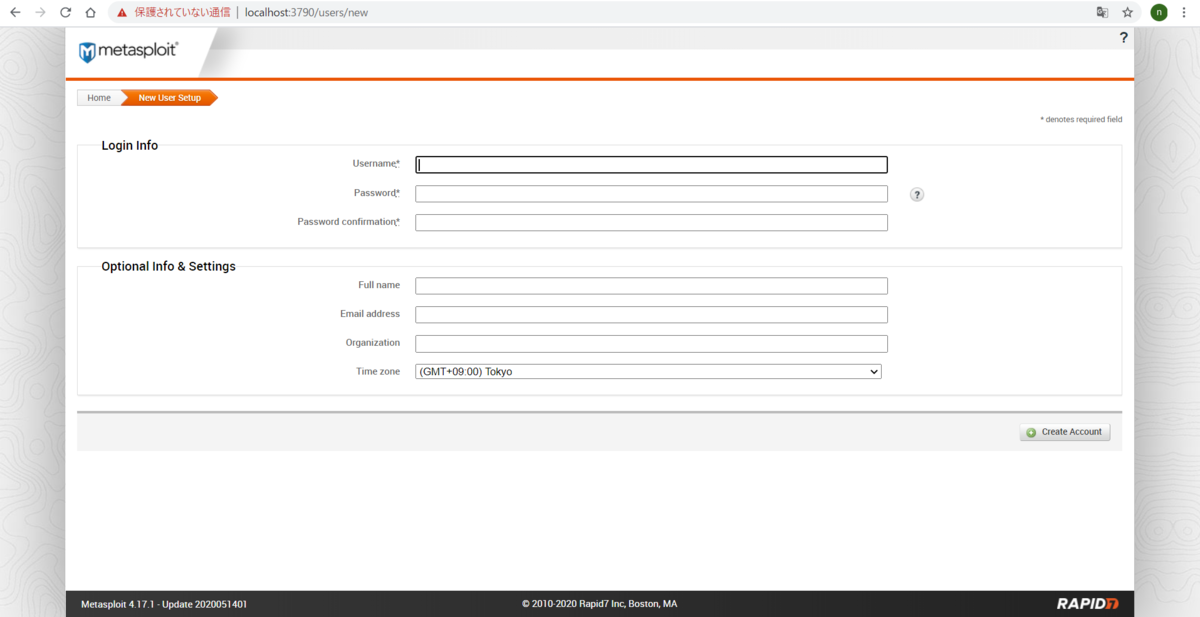
Task: Click into the Password field
Action: [x=651, y=194]
